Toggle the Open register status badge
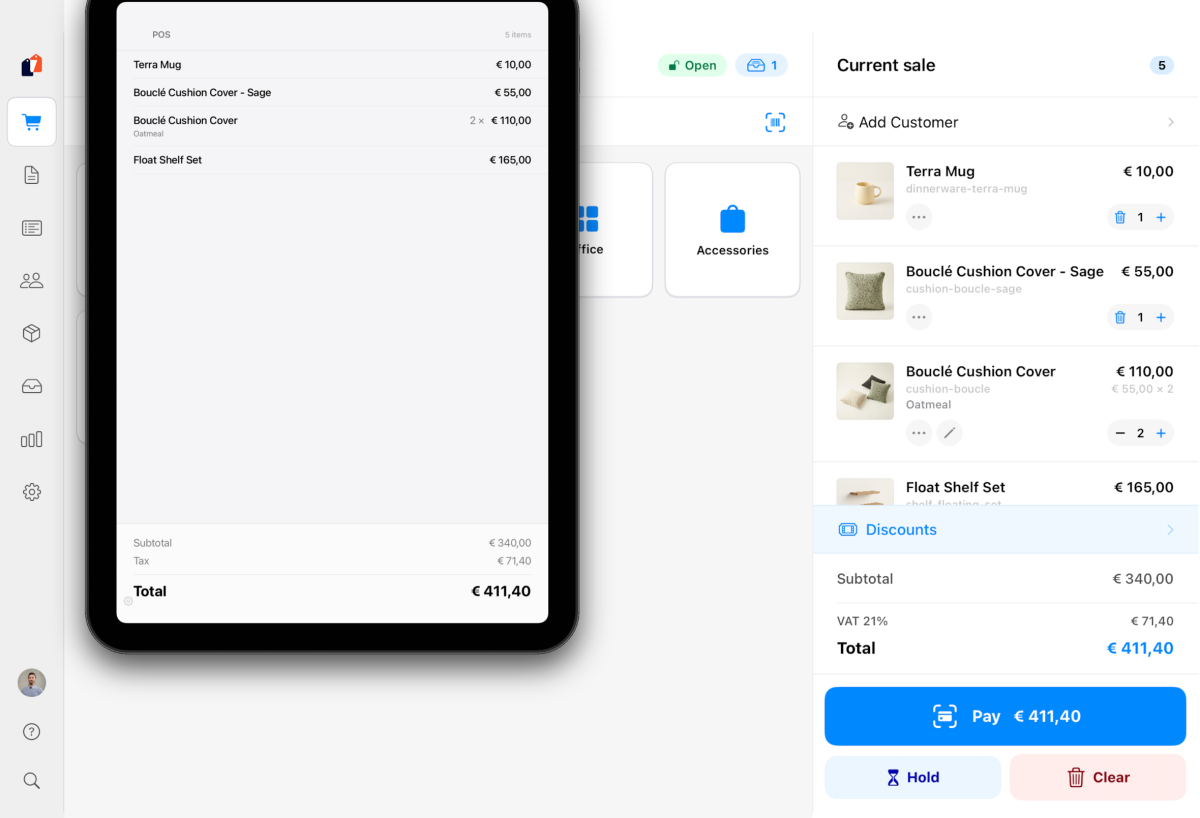Viewport: 1200px width, 818px height. click(692, 65)
